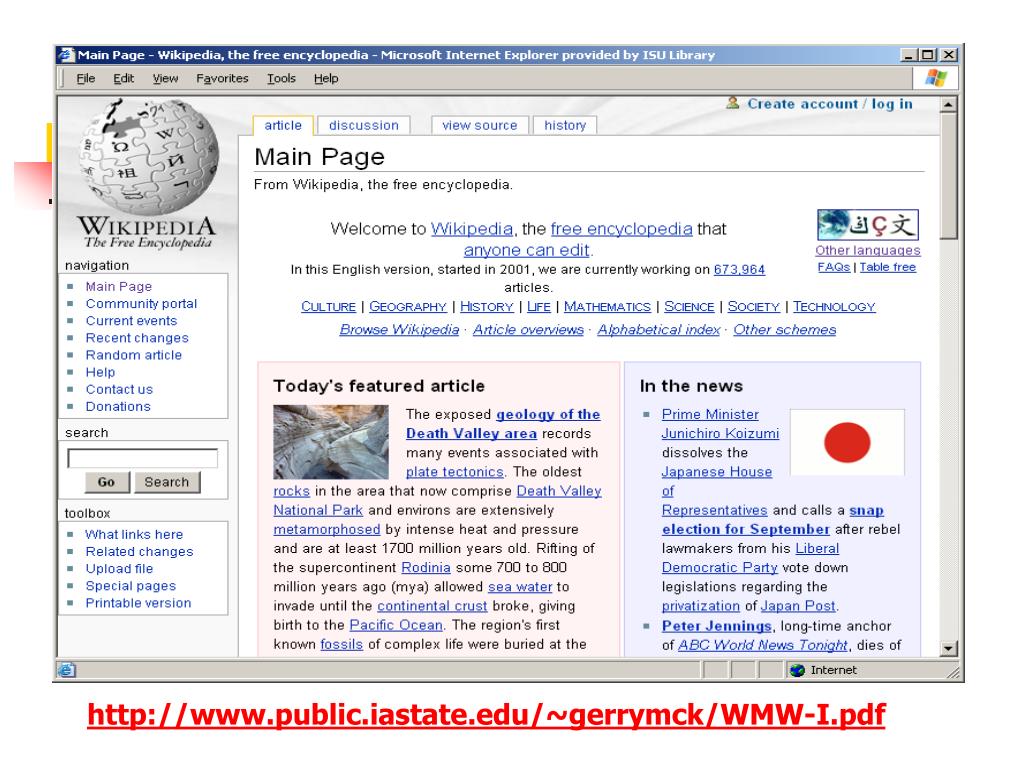This screenshot has height=768, width=1024.
Task: Open the Technology category link
Action: [834, 307]
